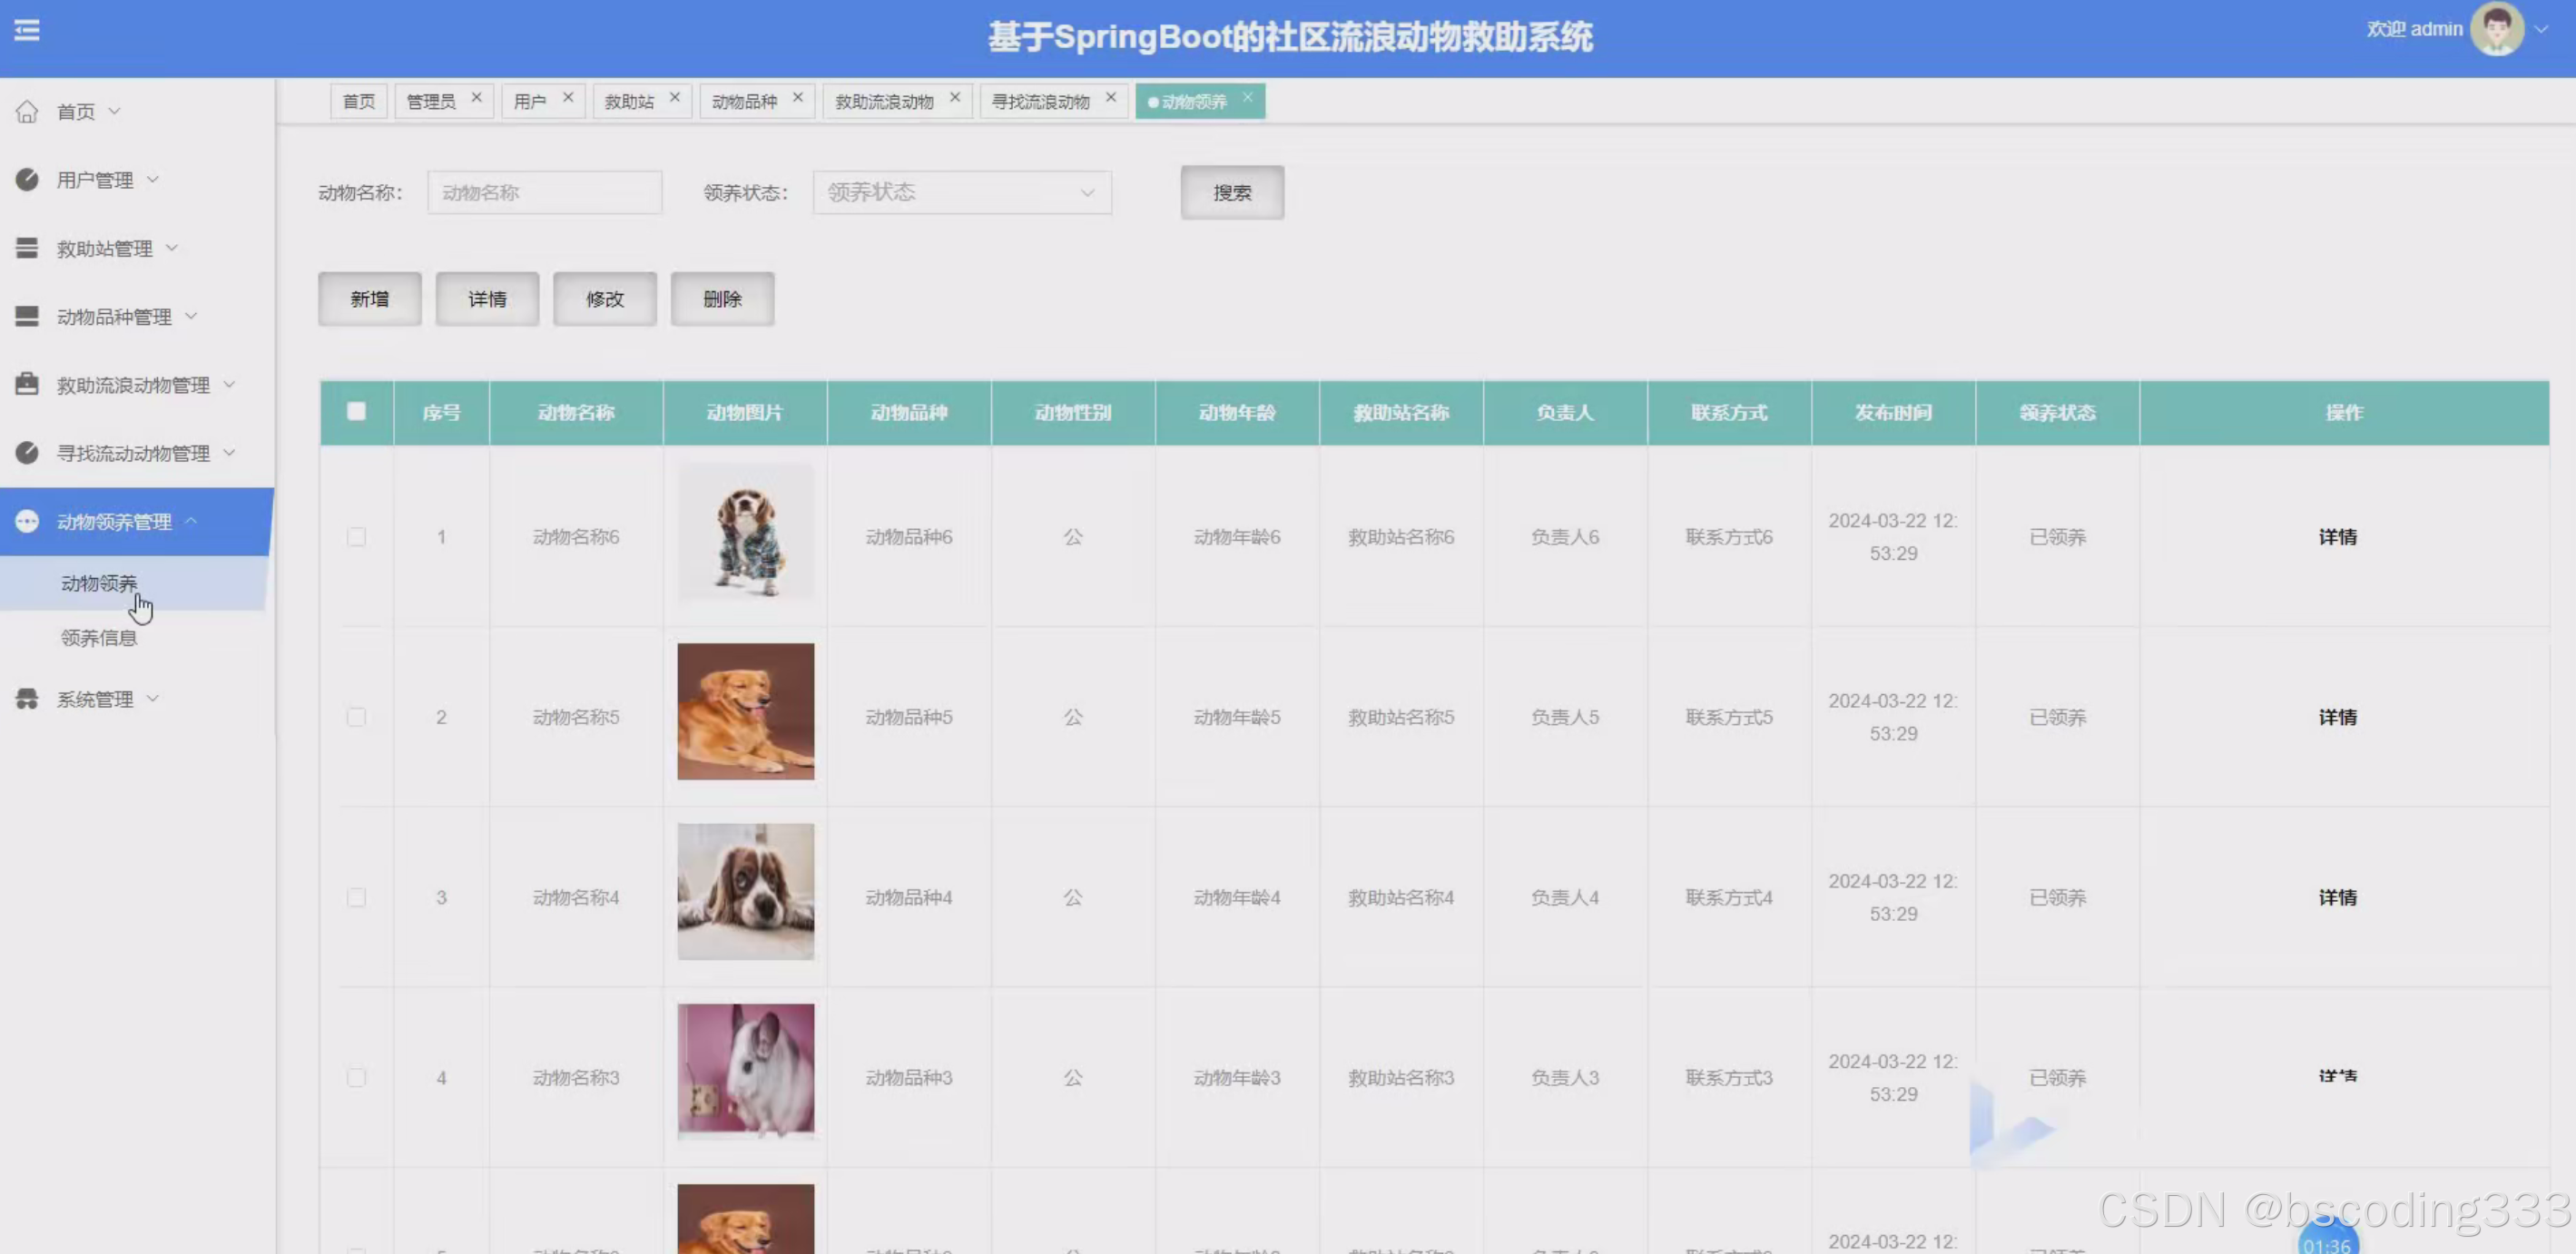Click the home icon beside 首页
Viewport: 2576px width, 1254px height.
[x=27, y=111]
